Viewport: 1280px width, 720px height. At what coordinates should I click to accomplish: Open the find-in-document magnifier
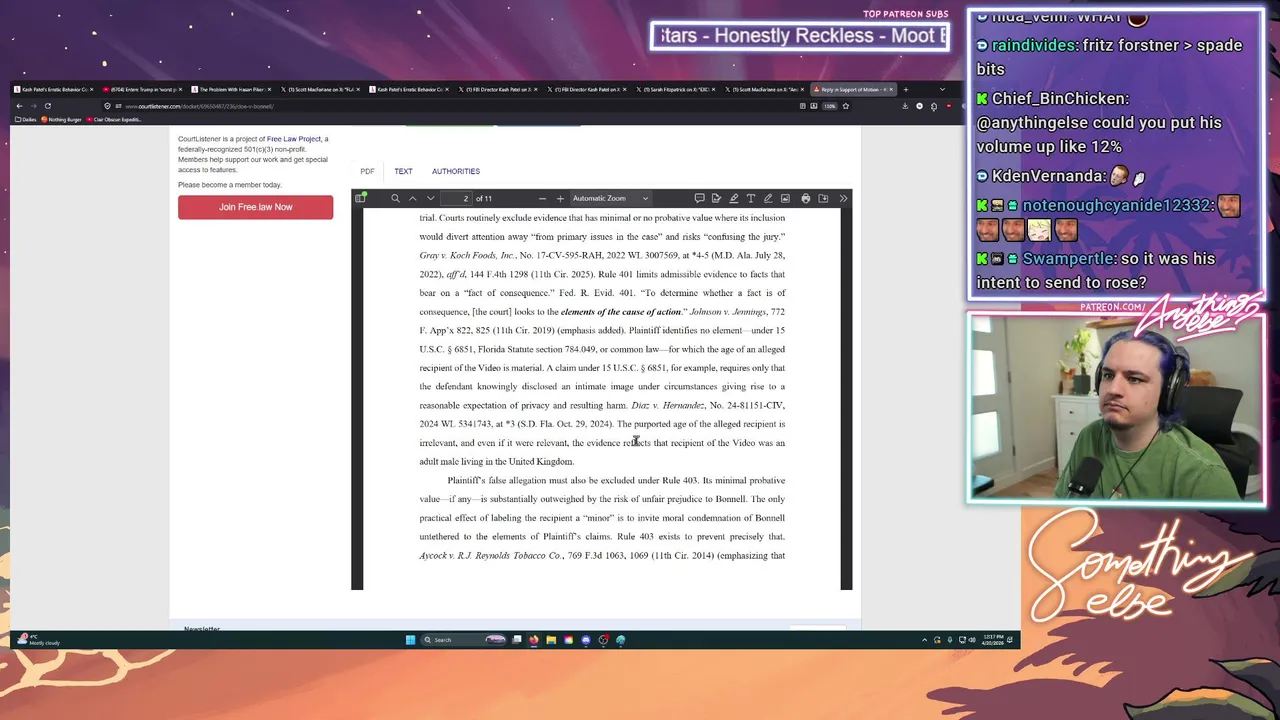395,198
